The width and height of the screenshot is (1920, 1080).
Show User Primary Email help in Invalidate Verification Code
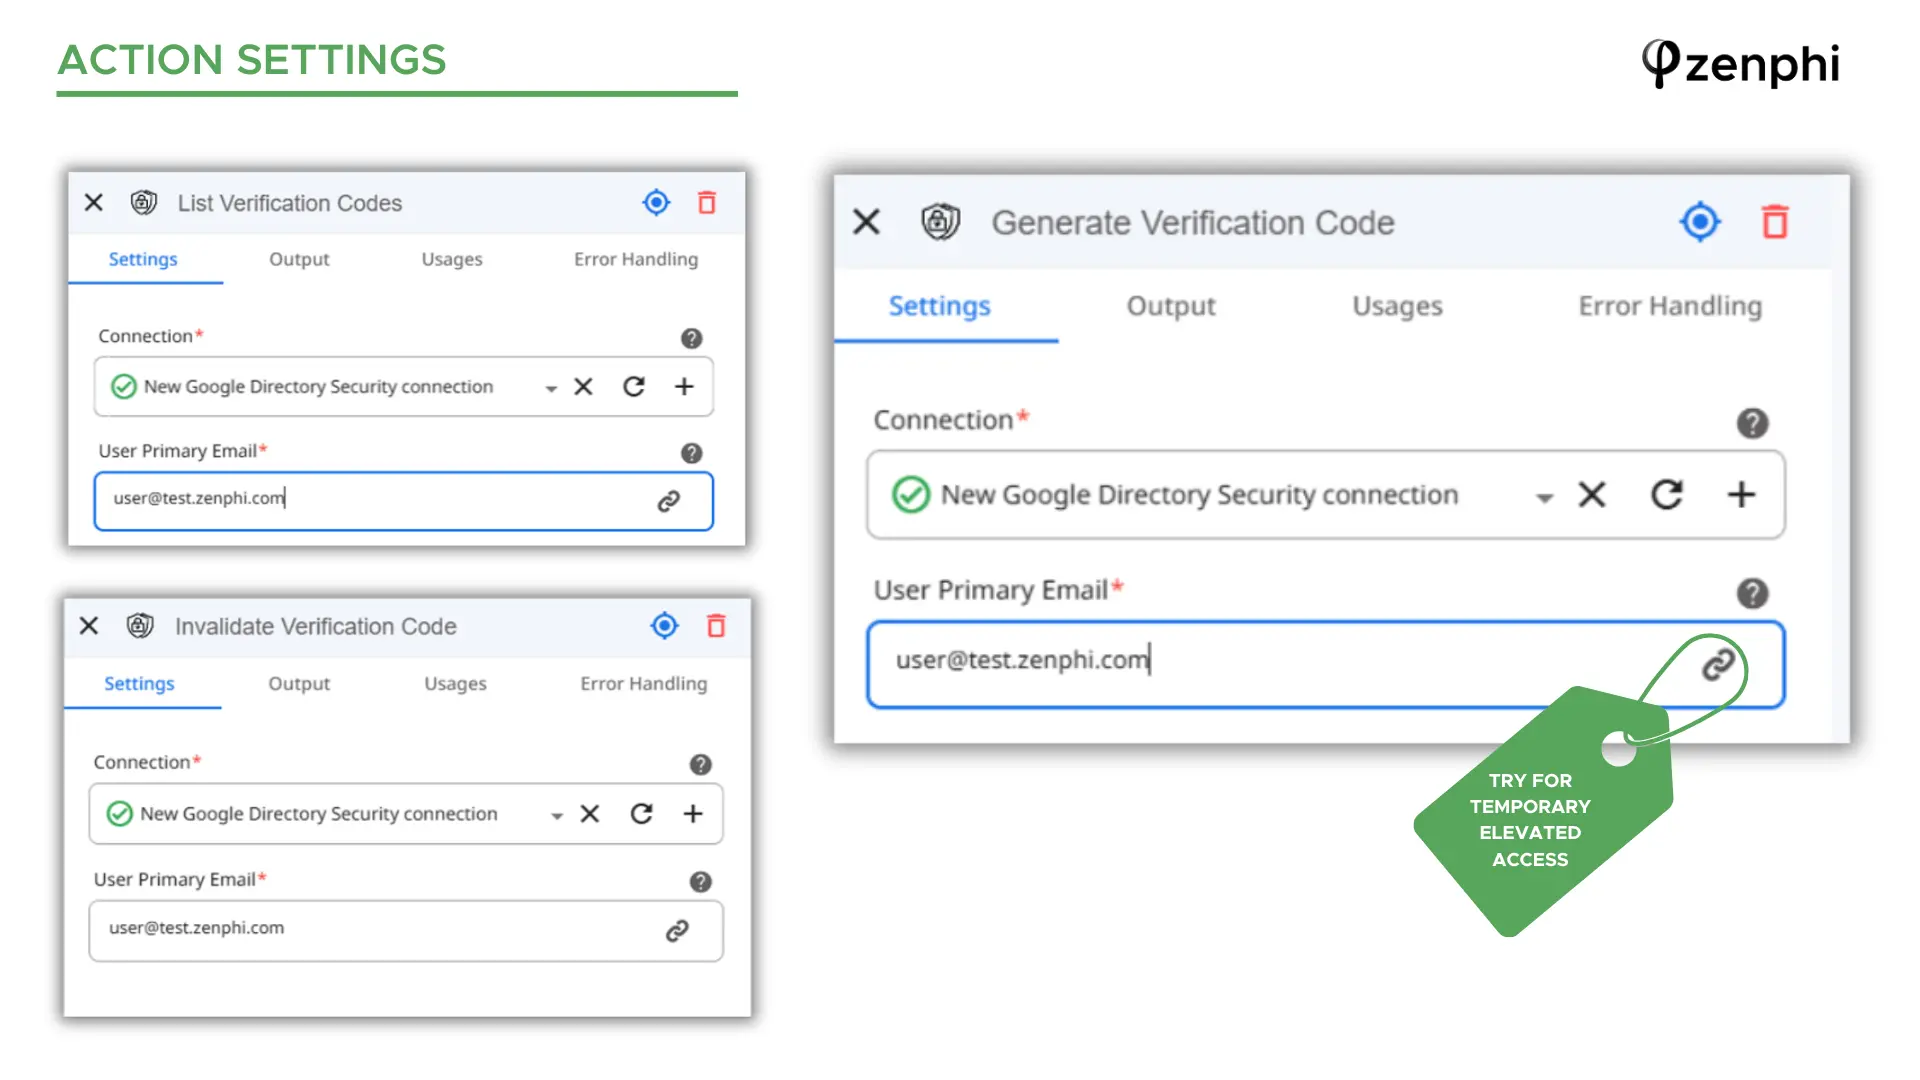tap(700, 882)
